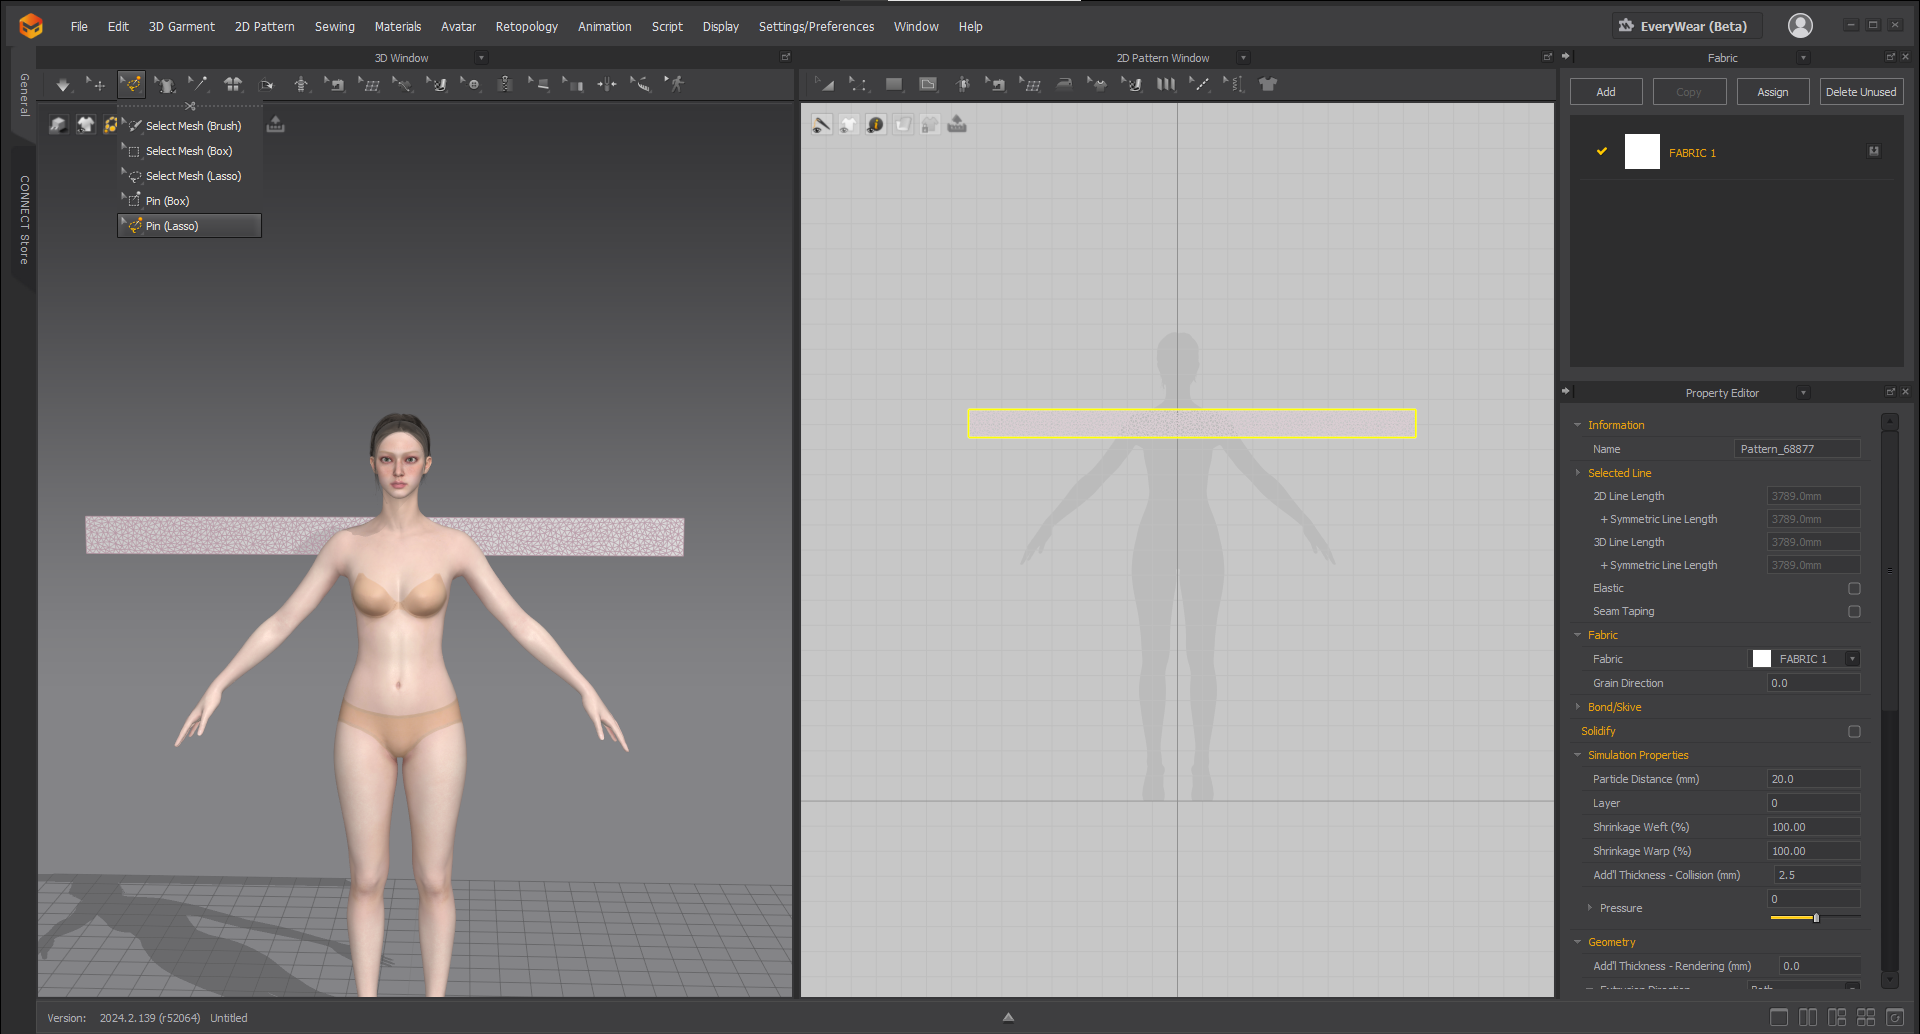The height and width of the screenshot is (1034, 1920).
Task: Click the Particle Distance value field
Action: pyautogui.click(x=1813, y=779)
